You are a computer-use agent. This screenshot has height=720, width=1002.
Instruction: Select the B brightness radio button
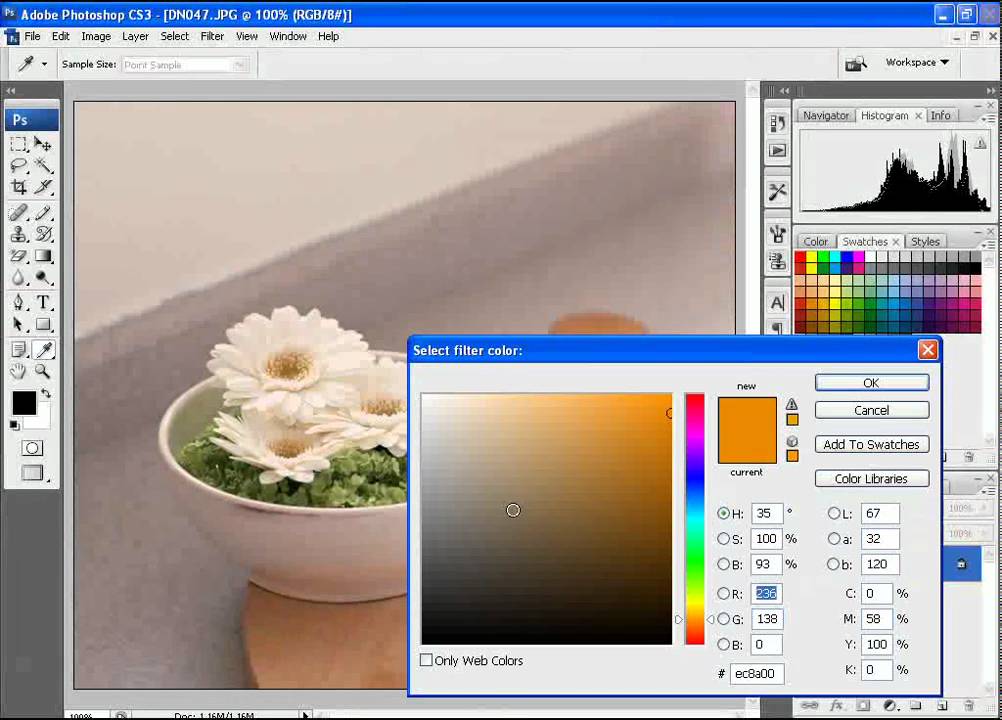click(x=723, y=564)
